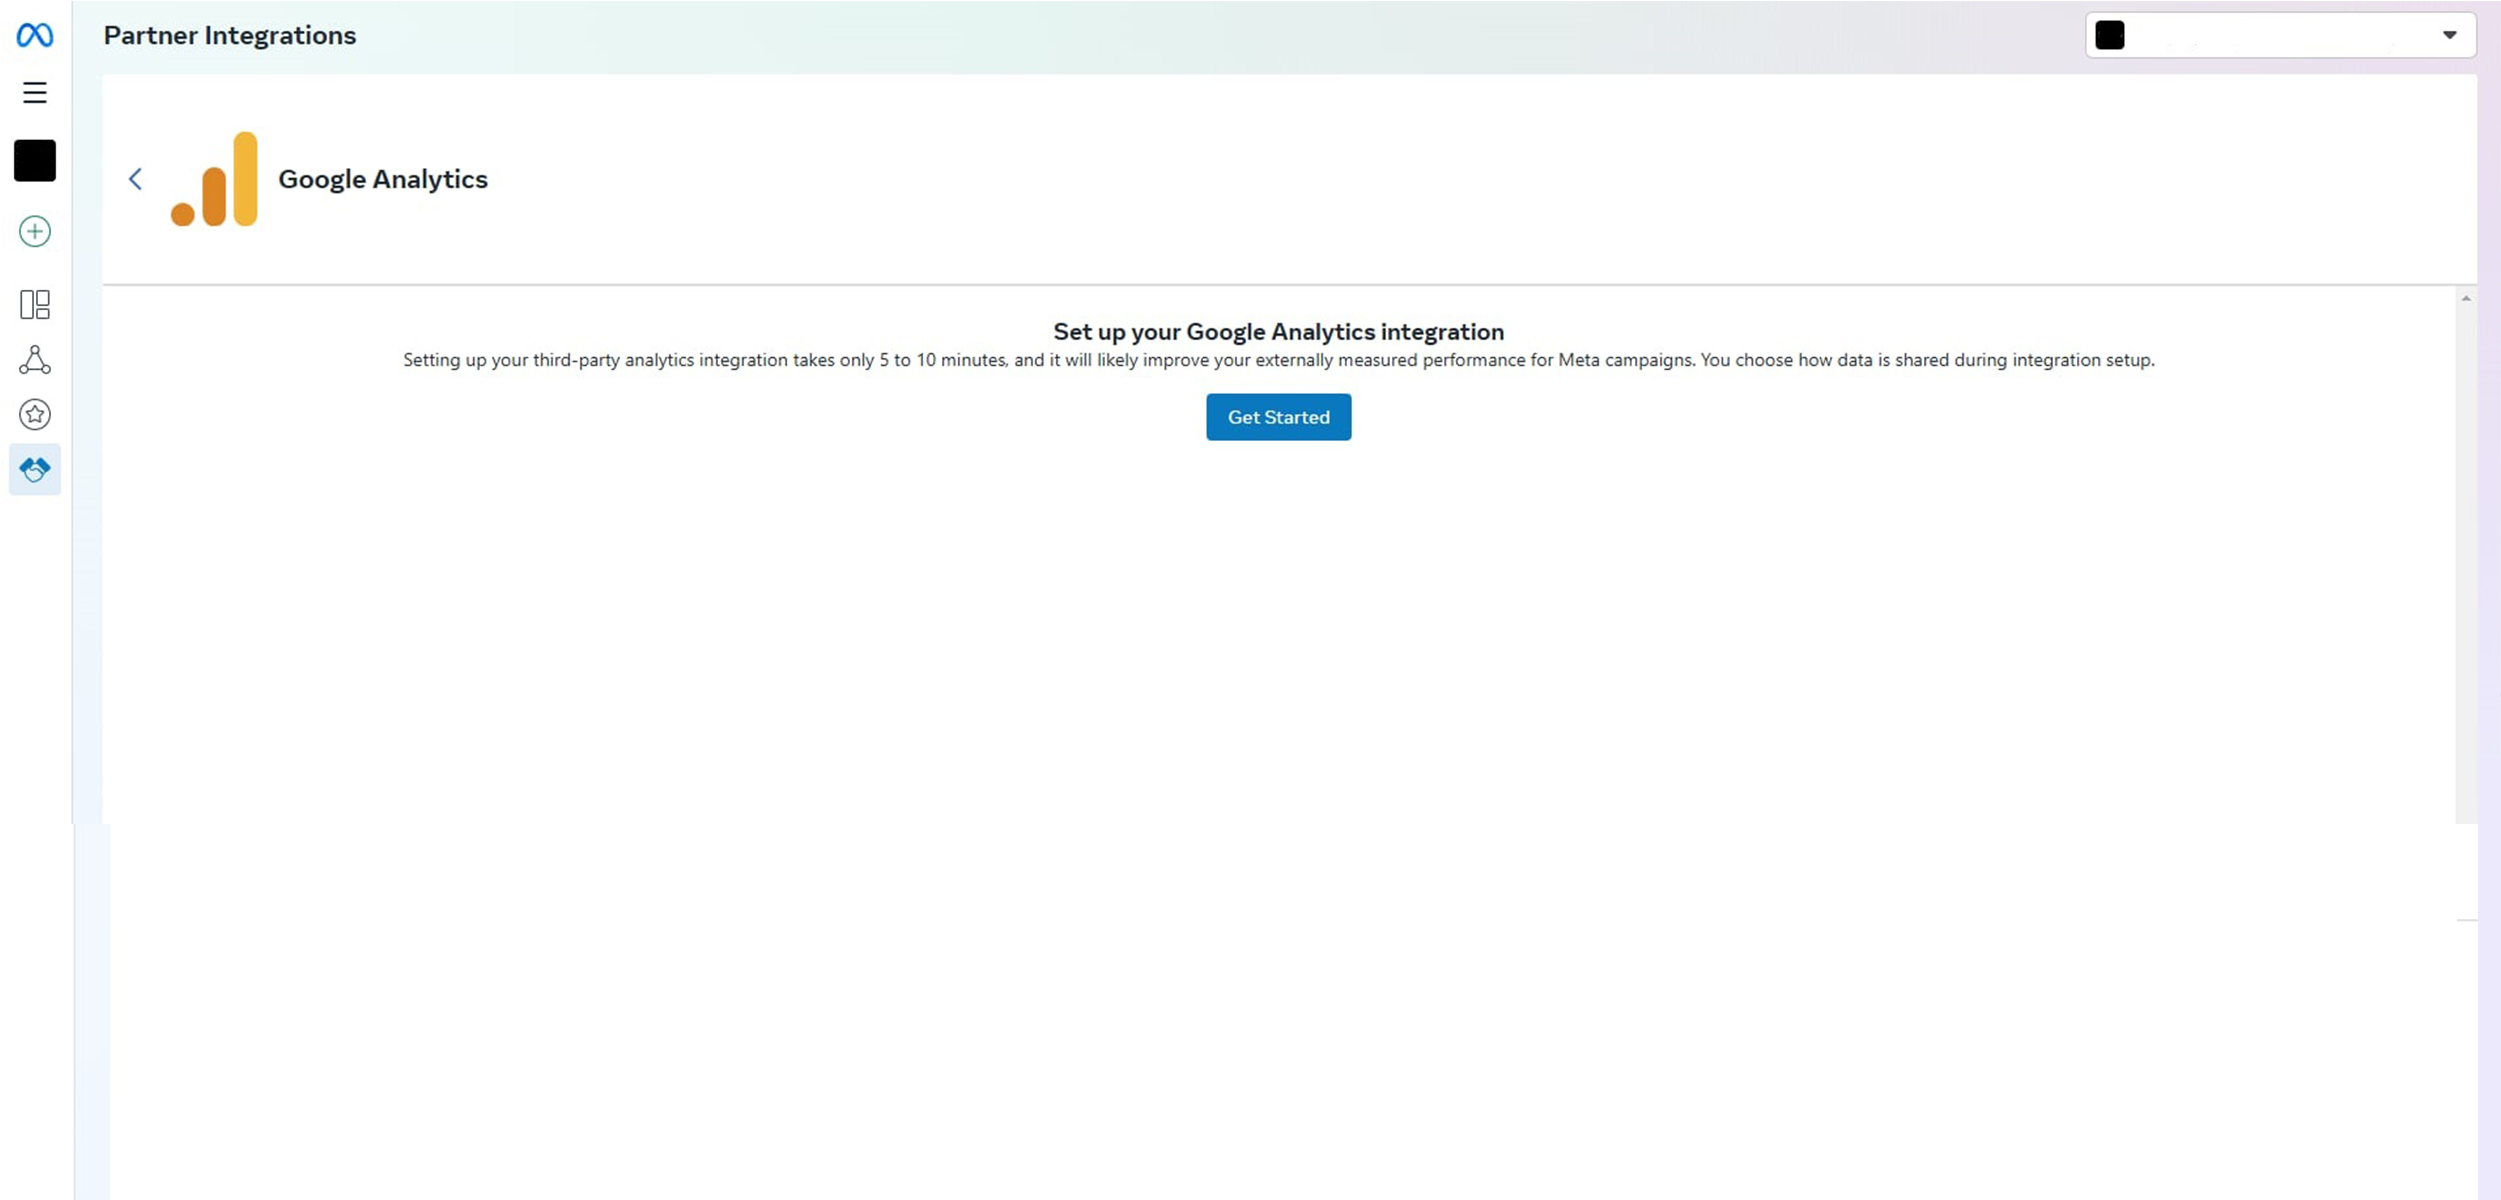This screenshot has width=2501, height=1200.
Task: Click the dropdown caret arrow at top right
Action: point(2449,35)
